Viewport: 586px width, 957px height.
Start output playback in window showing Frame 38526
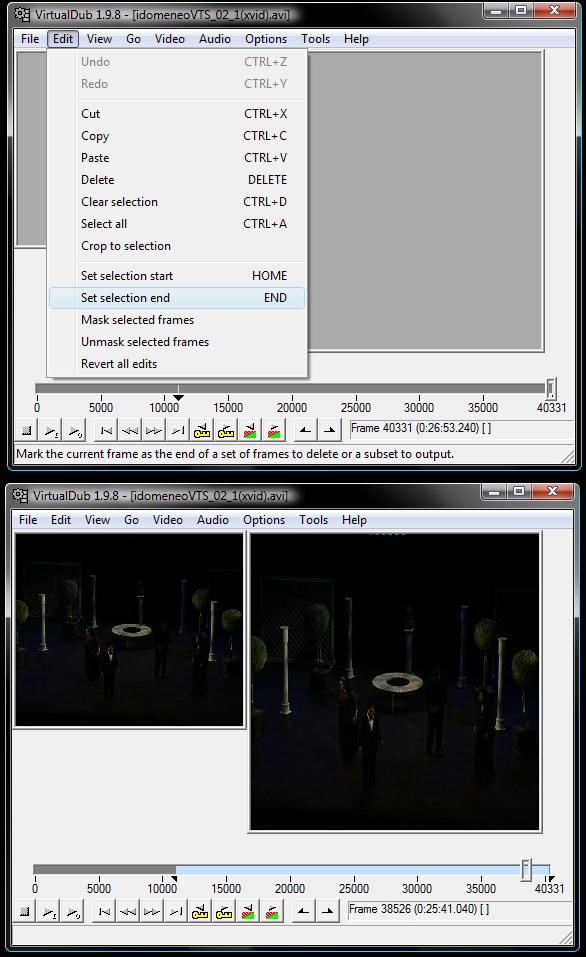point(74,912)
